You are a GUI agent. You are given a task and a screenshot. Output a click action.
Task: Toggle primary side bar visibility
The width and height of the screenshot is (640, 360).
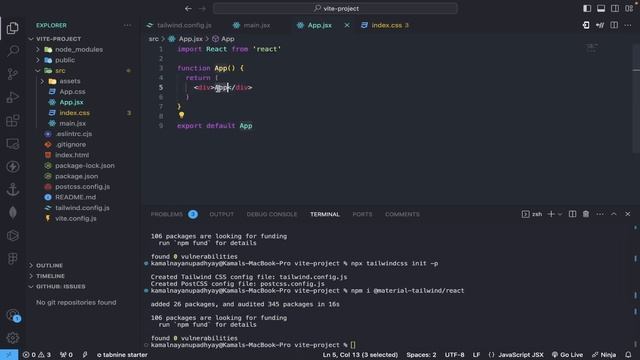587,9
